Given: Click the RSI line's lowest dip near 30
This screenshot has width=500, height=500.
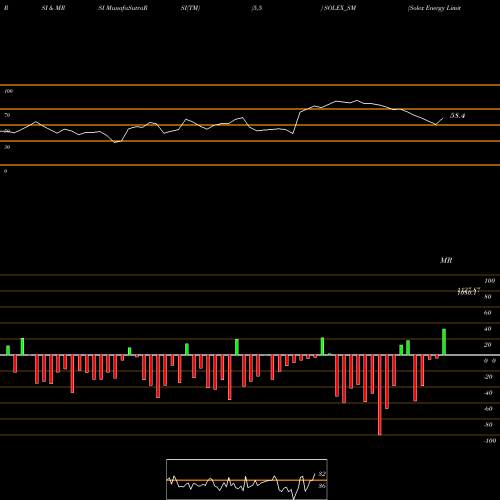Looking at the screenshot, I should point(115,142).
